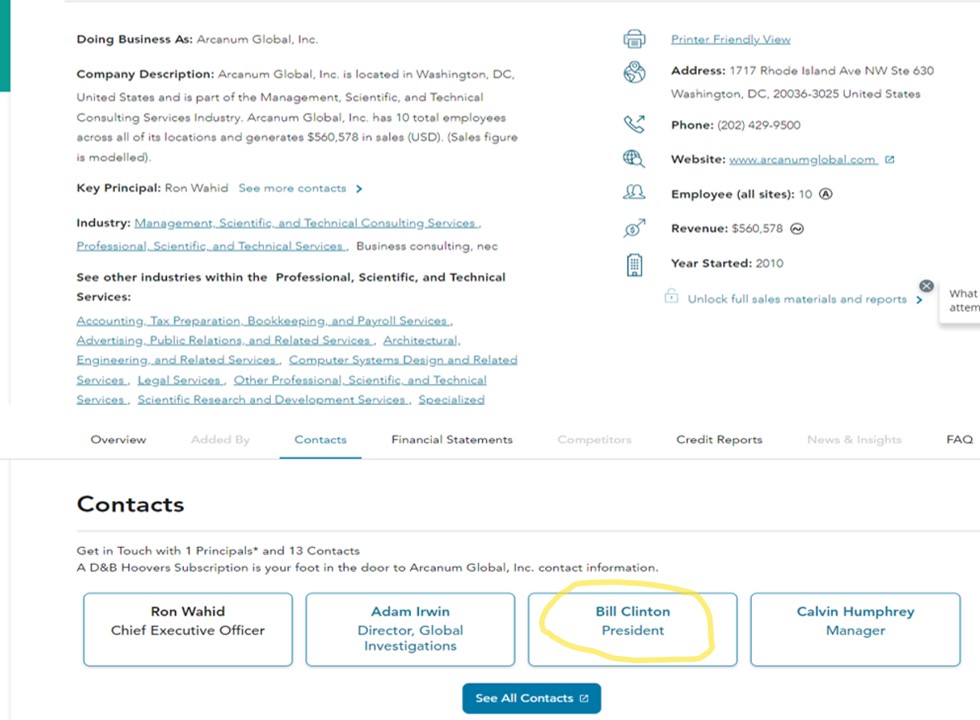Click the revenue dollar arrow icon
980x720 pixels.
(x=634, y=228)
